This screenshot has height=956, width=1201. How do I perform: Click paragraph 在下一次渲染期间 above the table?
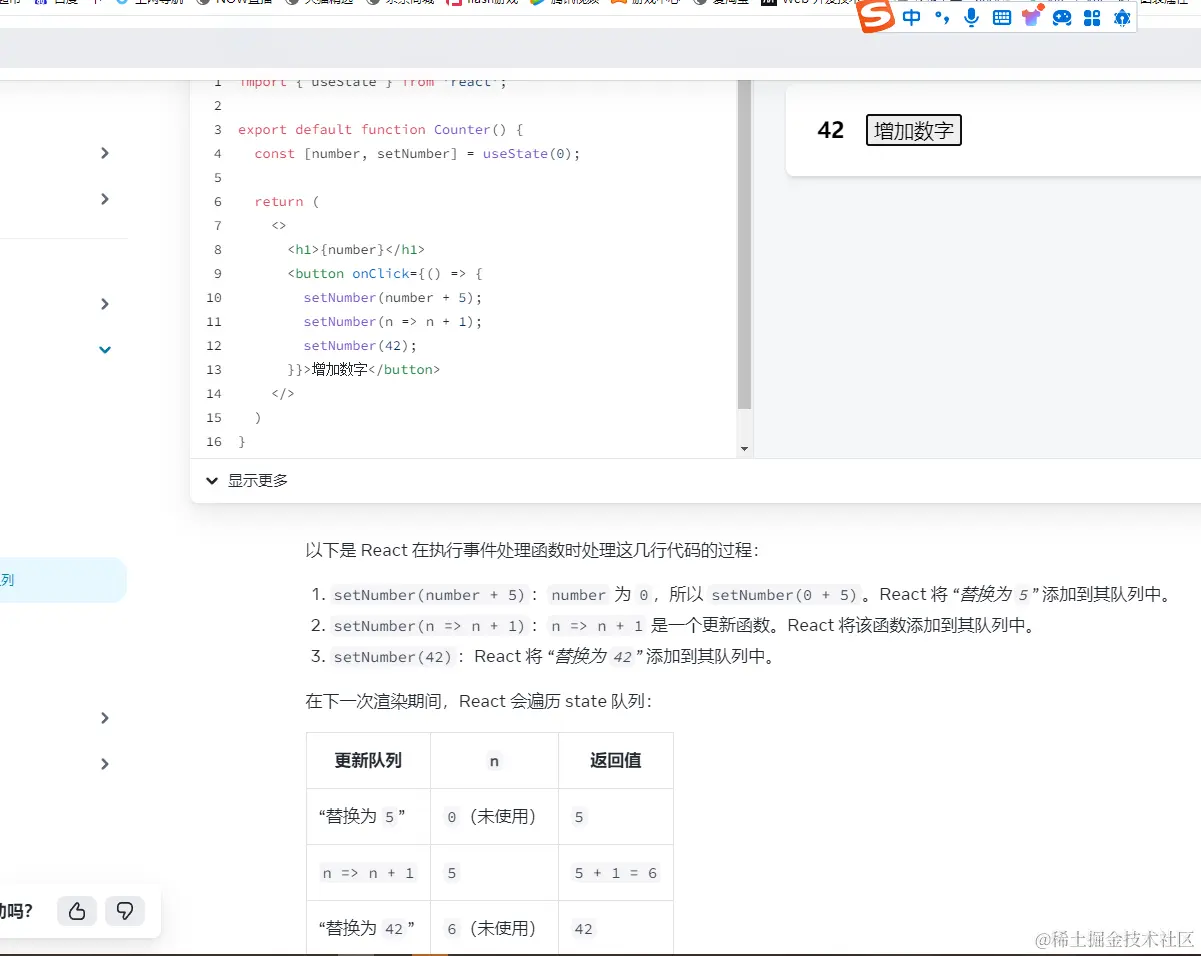pos(479,701)
